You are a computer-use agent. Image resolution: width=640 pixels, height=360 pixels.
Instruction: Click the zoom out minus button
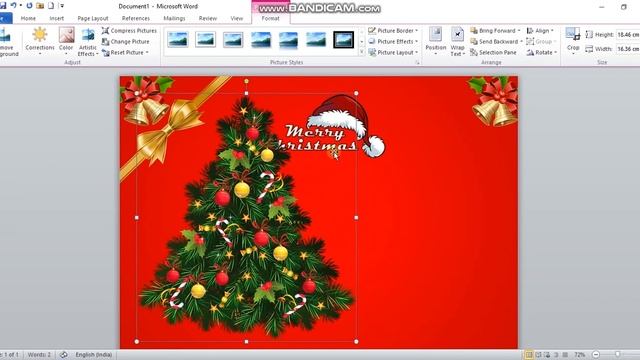(596, 355)
